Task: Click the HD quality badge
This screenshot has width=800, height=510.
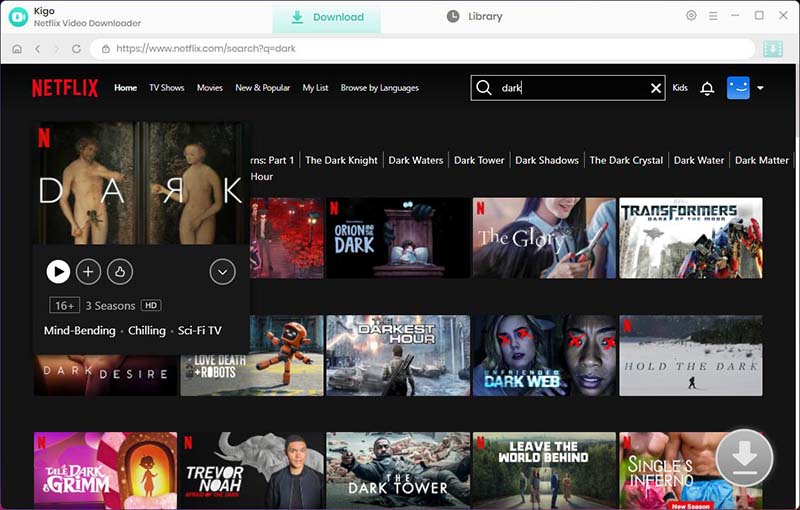Action: [x=151, y=305]
